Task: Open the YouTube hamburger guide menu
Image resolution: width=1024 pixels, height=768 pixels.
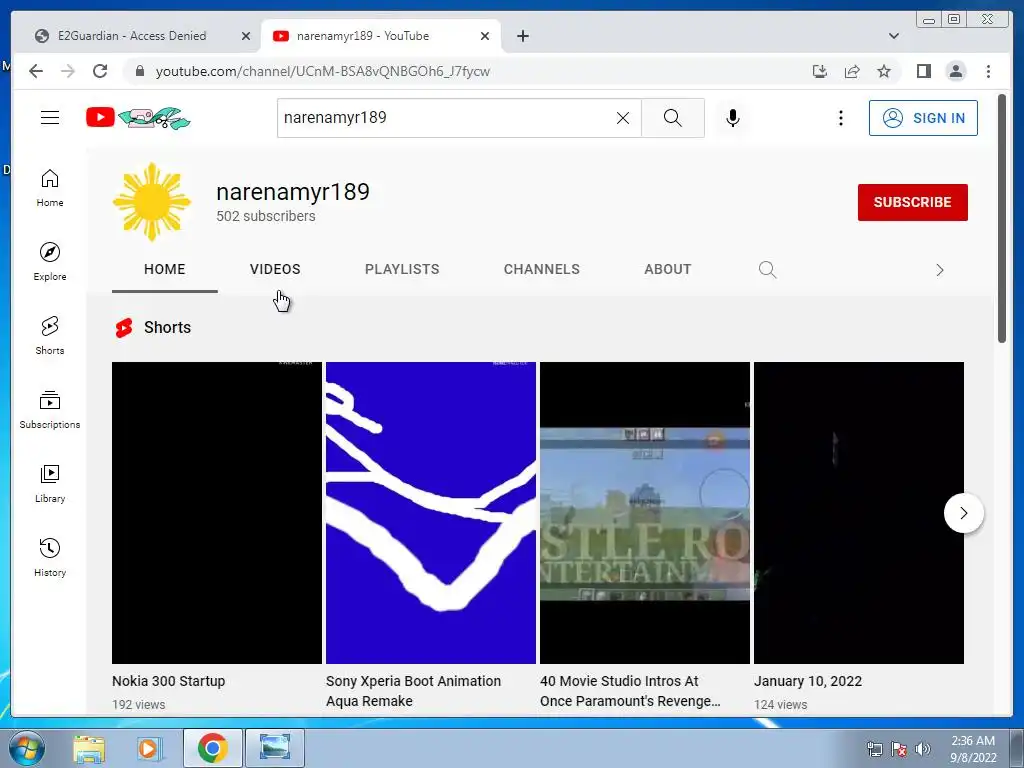Action: tap(50, 118)
